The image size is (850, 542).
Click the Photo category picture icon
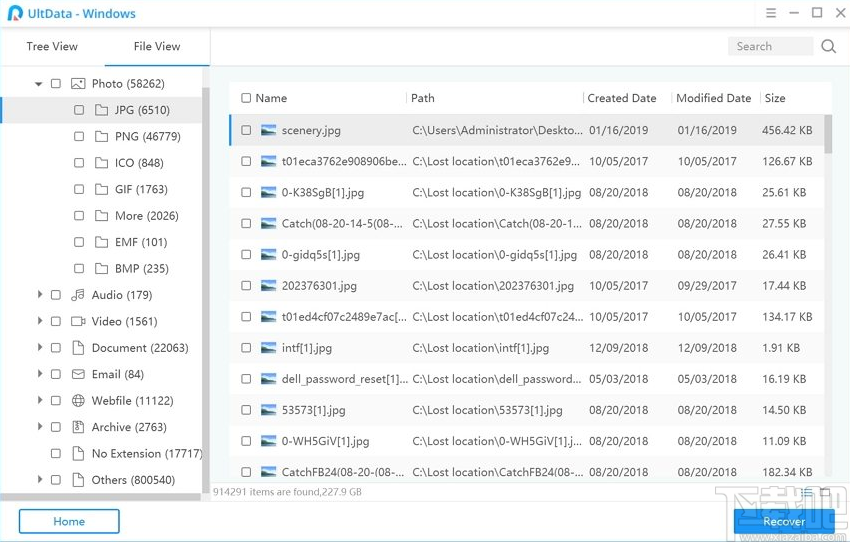[x=78, y=83]
